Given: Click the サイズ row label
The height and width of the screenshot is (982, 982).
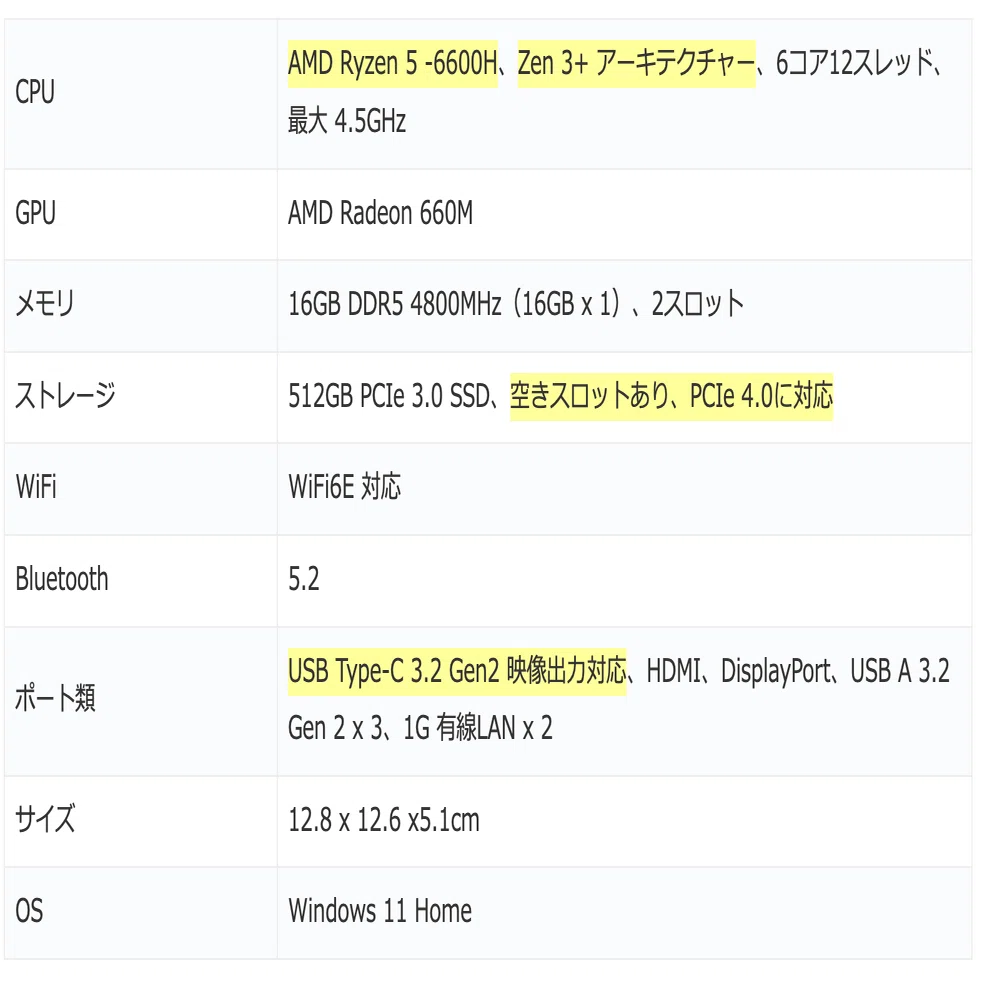Looking at the screenshot, I should coord(45,819).
